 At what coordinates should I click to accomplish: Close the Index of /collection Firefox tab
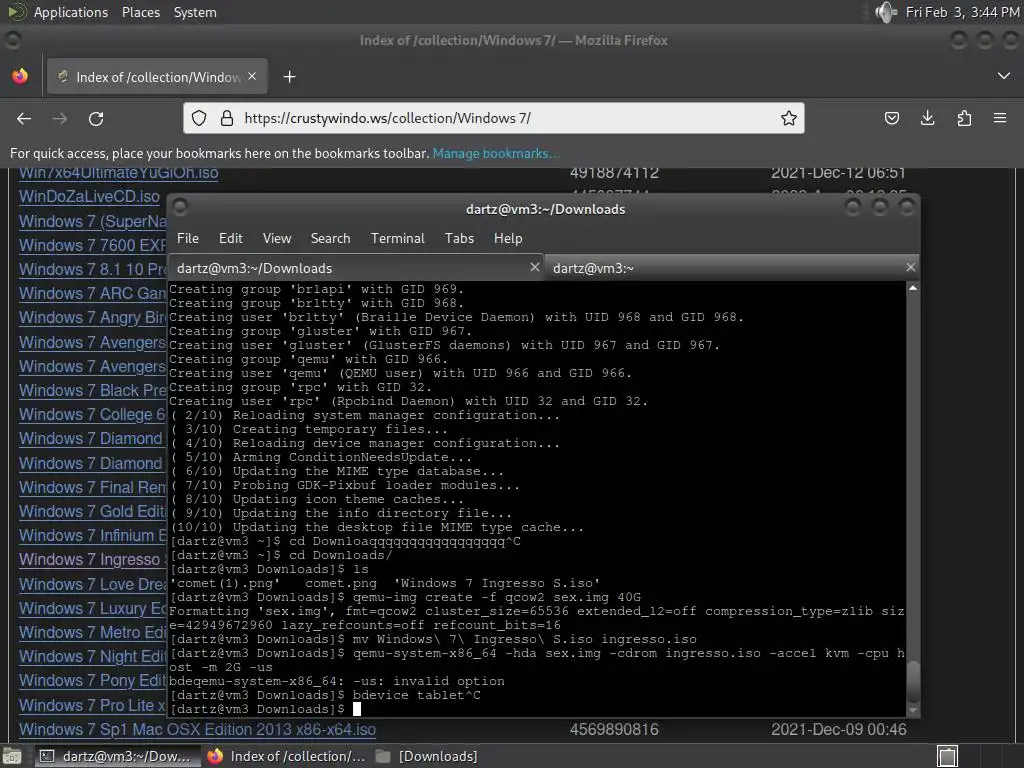coord(252,76)
